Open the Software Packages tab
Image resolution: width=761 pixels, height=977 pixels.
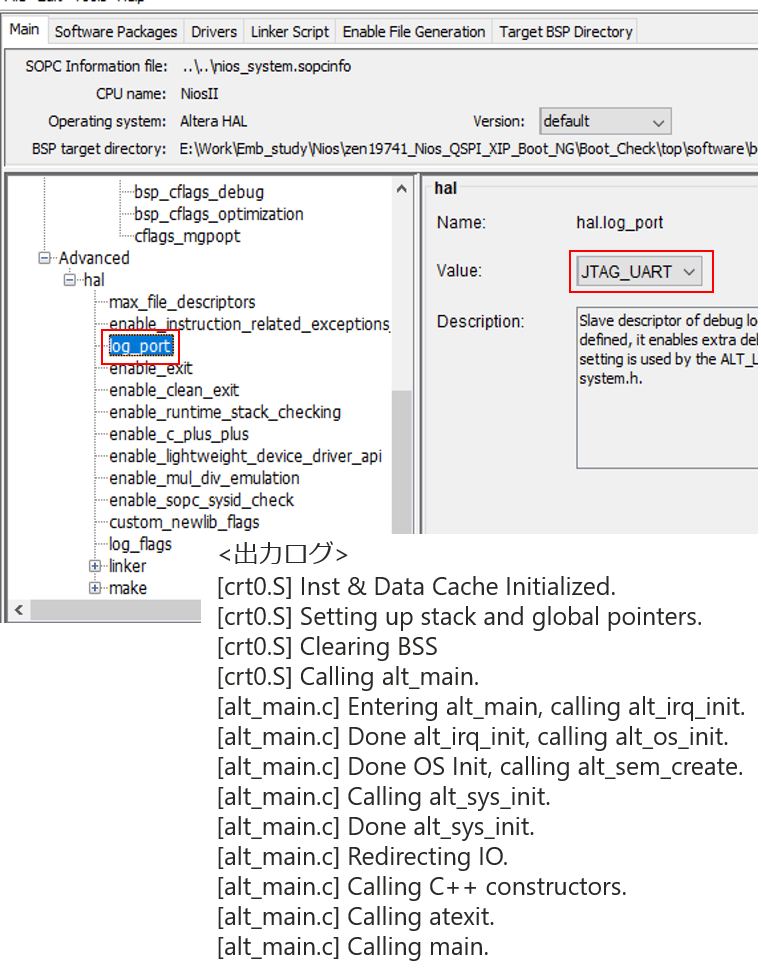pos(116,32)
